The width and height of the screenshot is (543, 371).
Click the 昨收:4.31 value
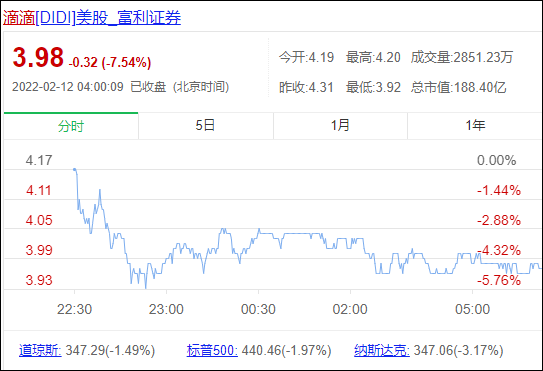point(306,87)
